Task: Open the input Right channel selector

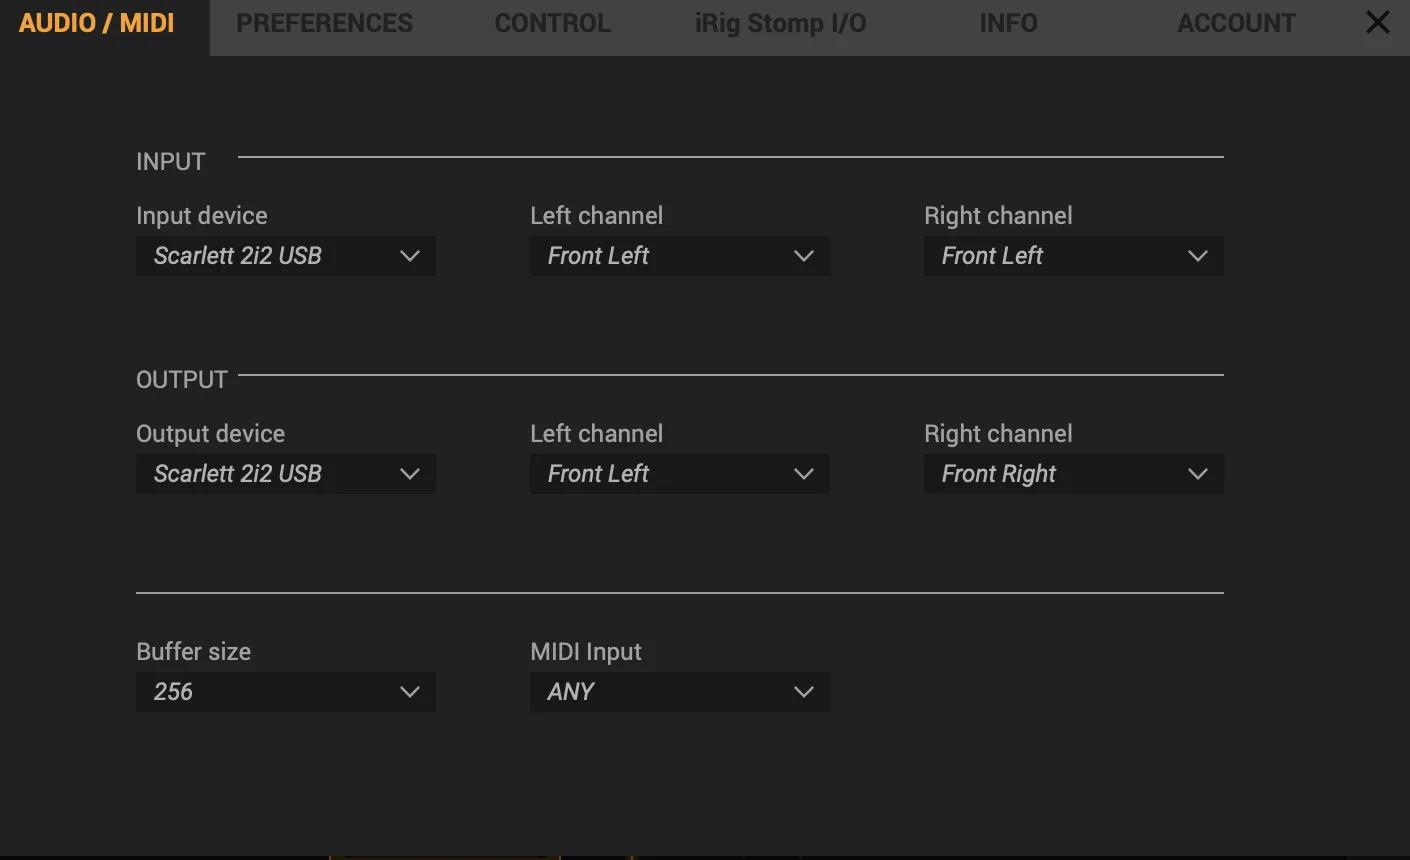Action: (1073, 256)
